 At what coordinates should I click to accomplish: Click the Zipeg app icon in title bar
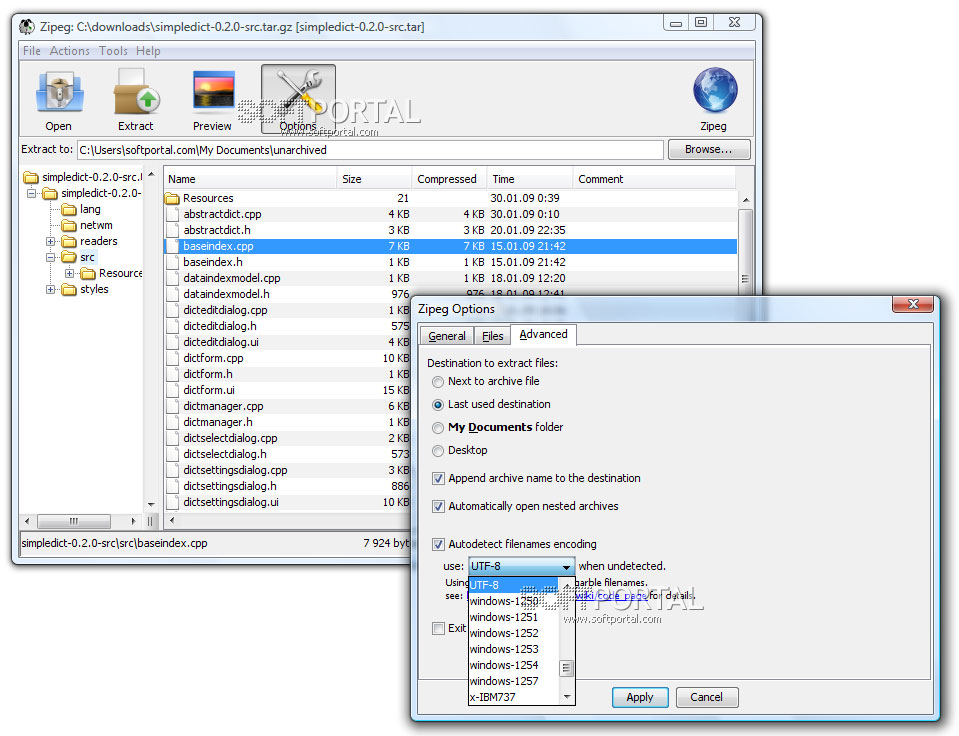[27, 27]
